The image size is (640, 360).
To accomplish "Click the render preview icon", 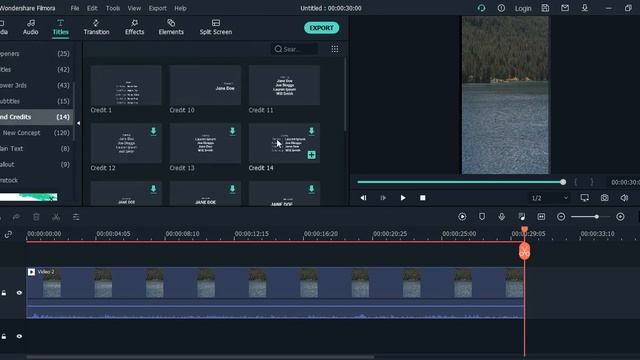I will point(462,217).
